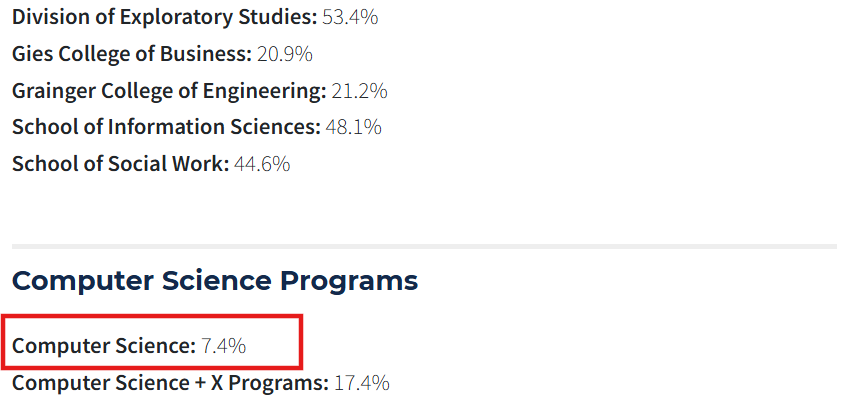This screenshot has height=403, width=843.
Task: Click the 'Computer Science + X Programs' label
Action: pyautogui.click(x=170, y=382)
